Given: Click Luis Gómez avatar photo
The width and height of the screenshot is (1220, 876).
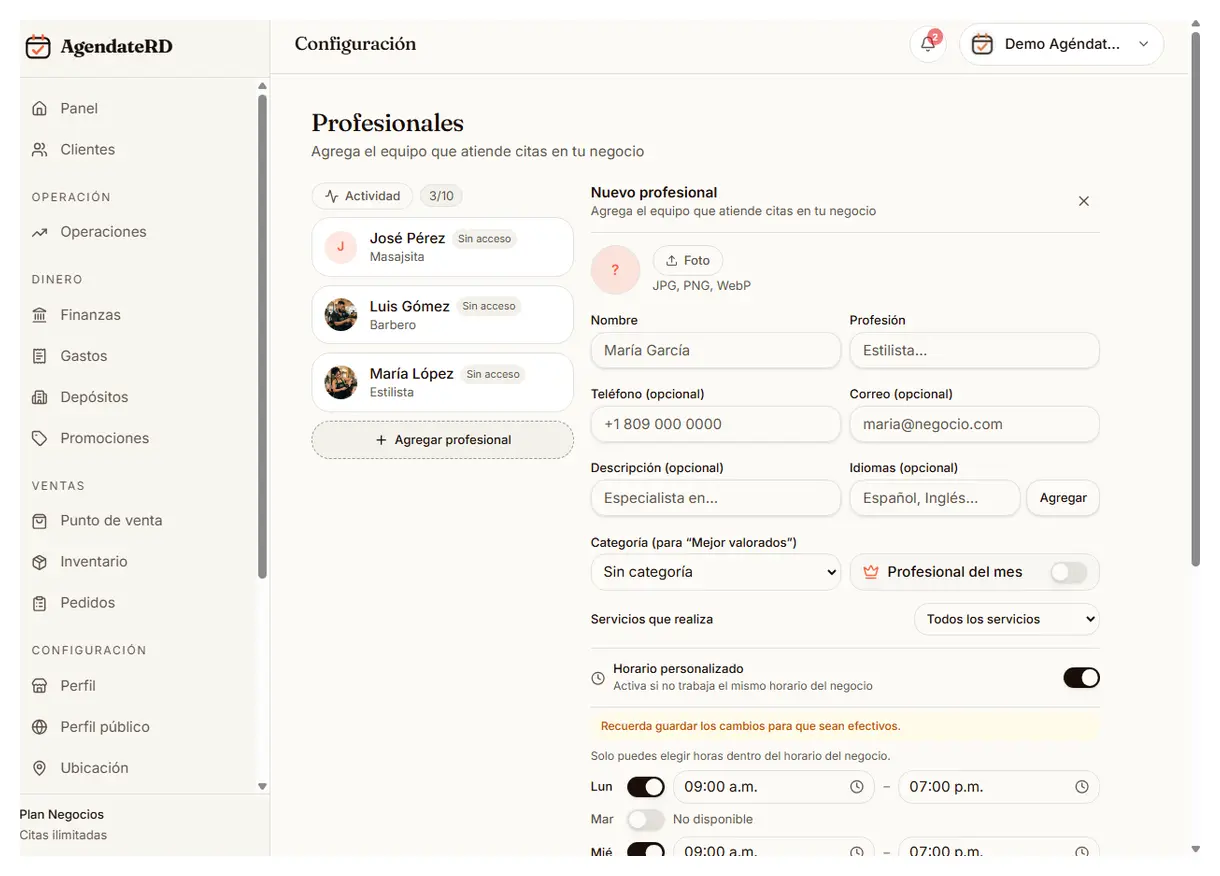Looking at the screenshot, I should (x=341, y=315).
